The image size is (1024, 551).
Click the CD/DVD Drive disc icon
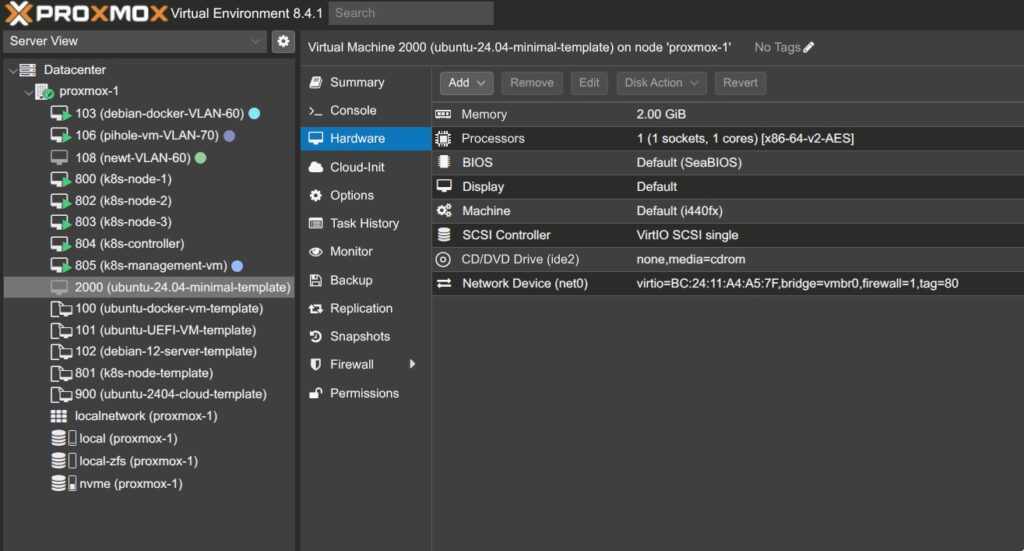[443, 259]
